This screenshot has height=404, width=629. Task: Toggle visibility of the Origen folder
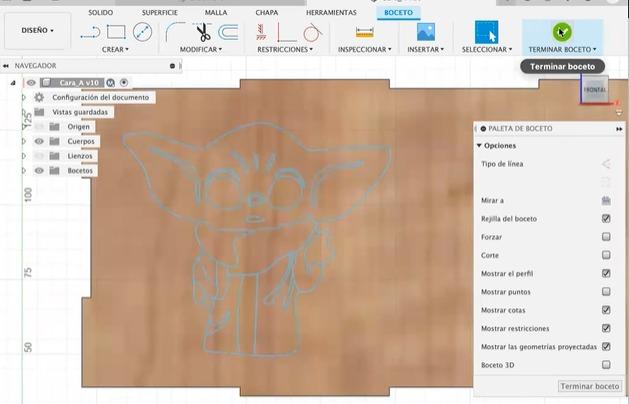[39, 127]
